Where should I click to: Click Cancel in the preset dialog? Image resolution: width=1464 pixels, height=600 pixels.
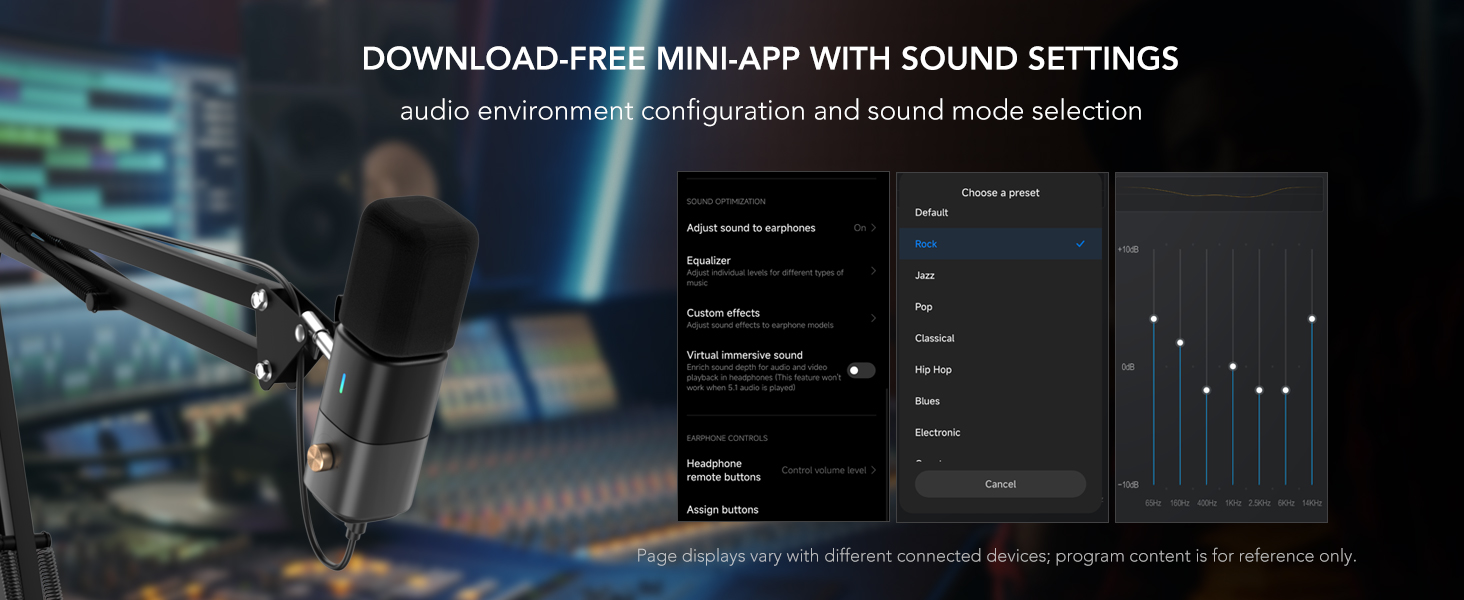pyautogui.click(x=1000, y=484)
